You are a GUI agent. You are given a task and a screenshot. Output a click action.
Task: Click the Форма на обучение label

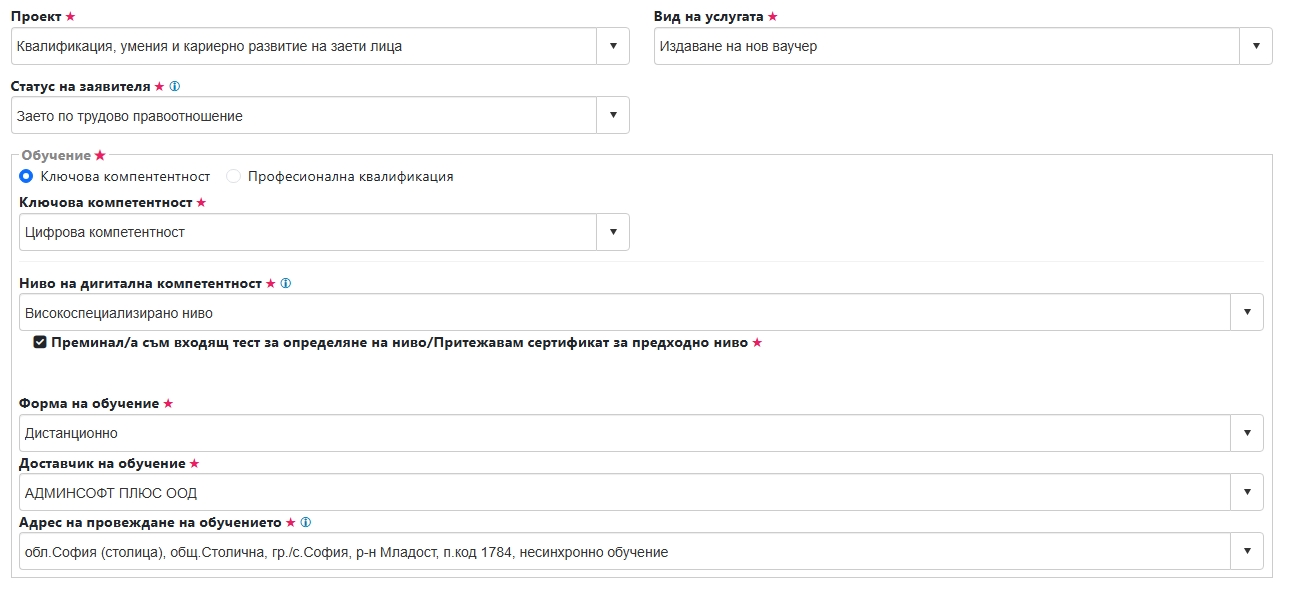click(89, 403)
